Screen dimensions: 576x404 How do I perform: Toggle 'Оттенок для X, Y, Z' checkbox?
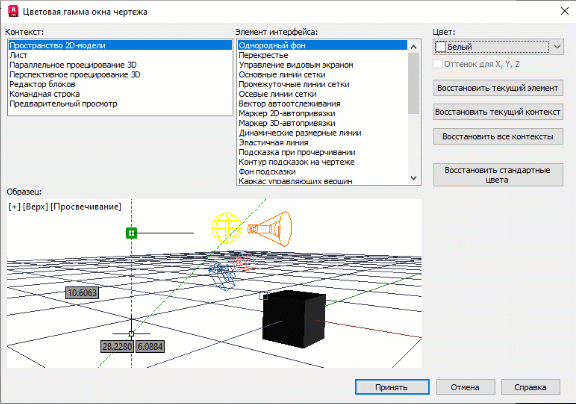tap(438, 64)
